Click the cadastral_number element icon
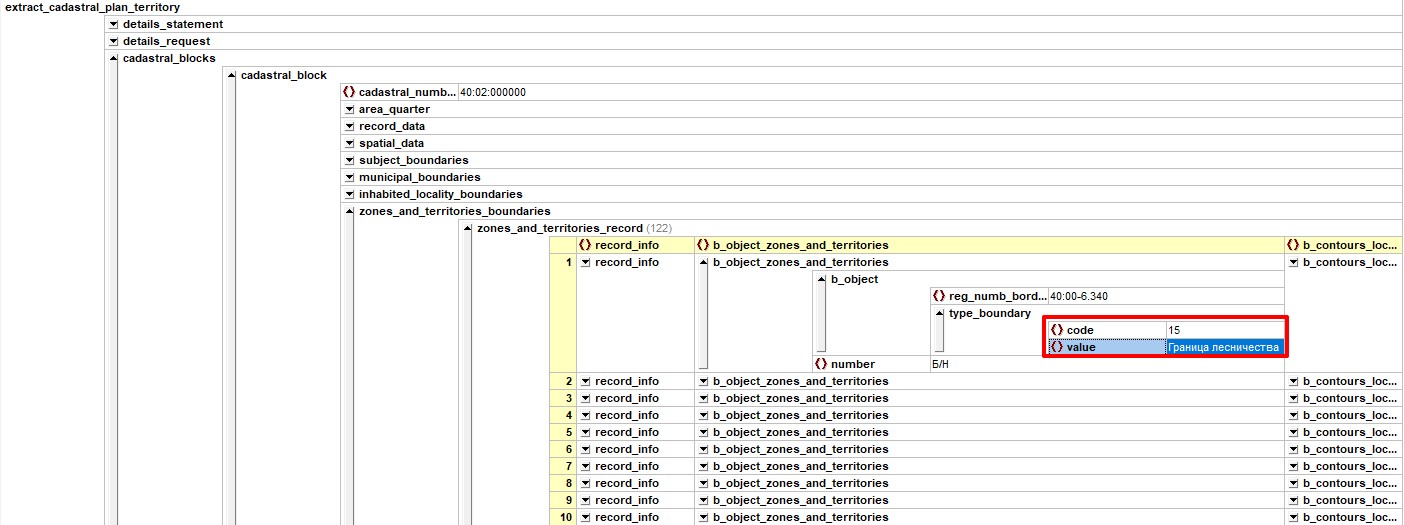 point(348,92)
